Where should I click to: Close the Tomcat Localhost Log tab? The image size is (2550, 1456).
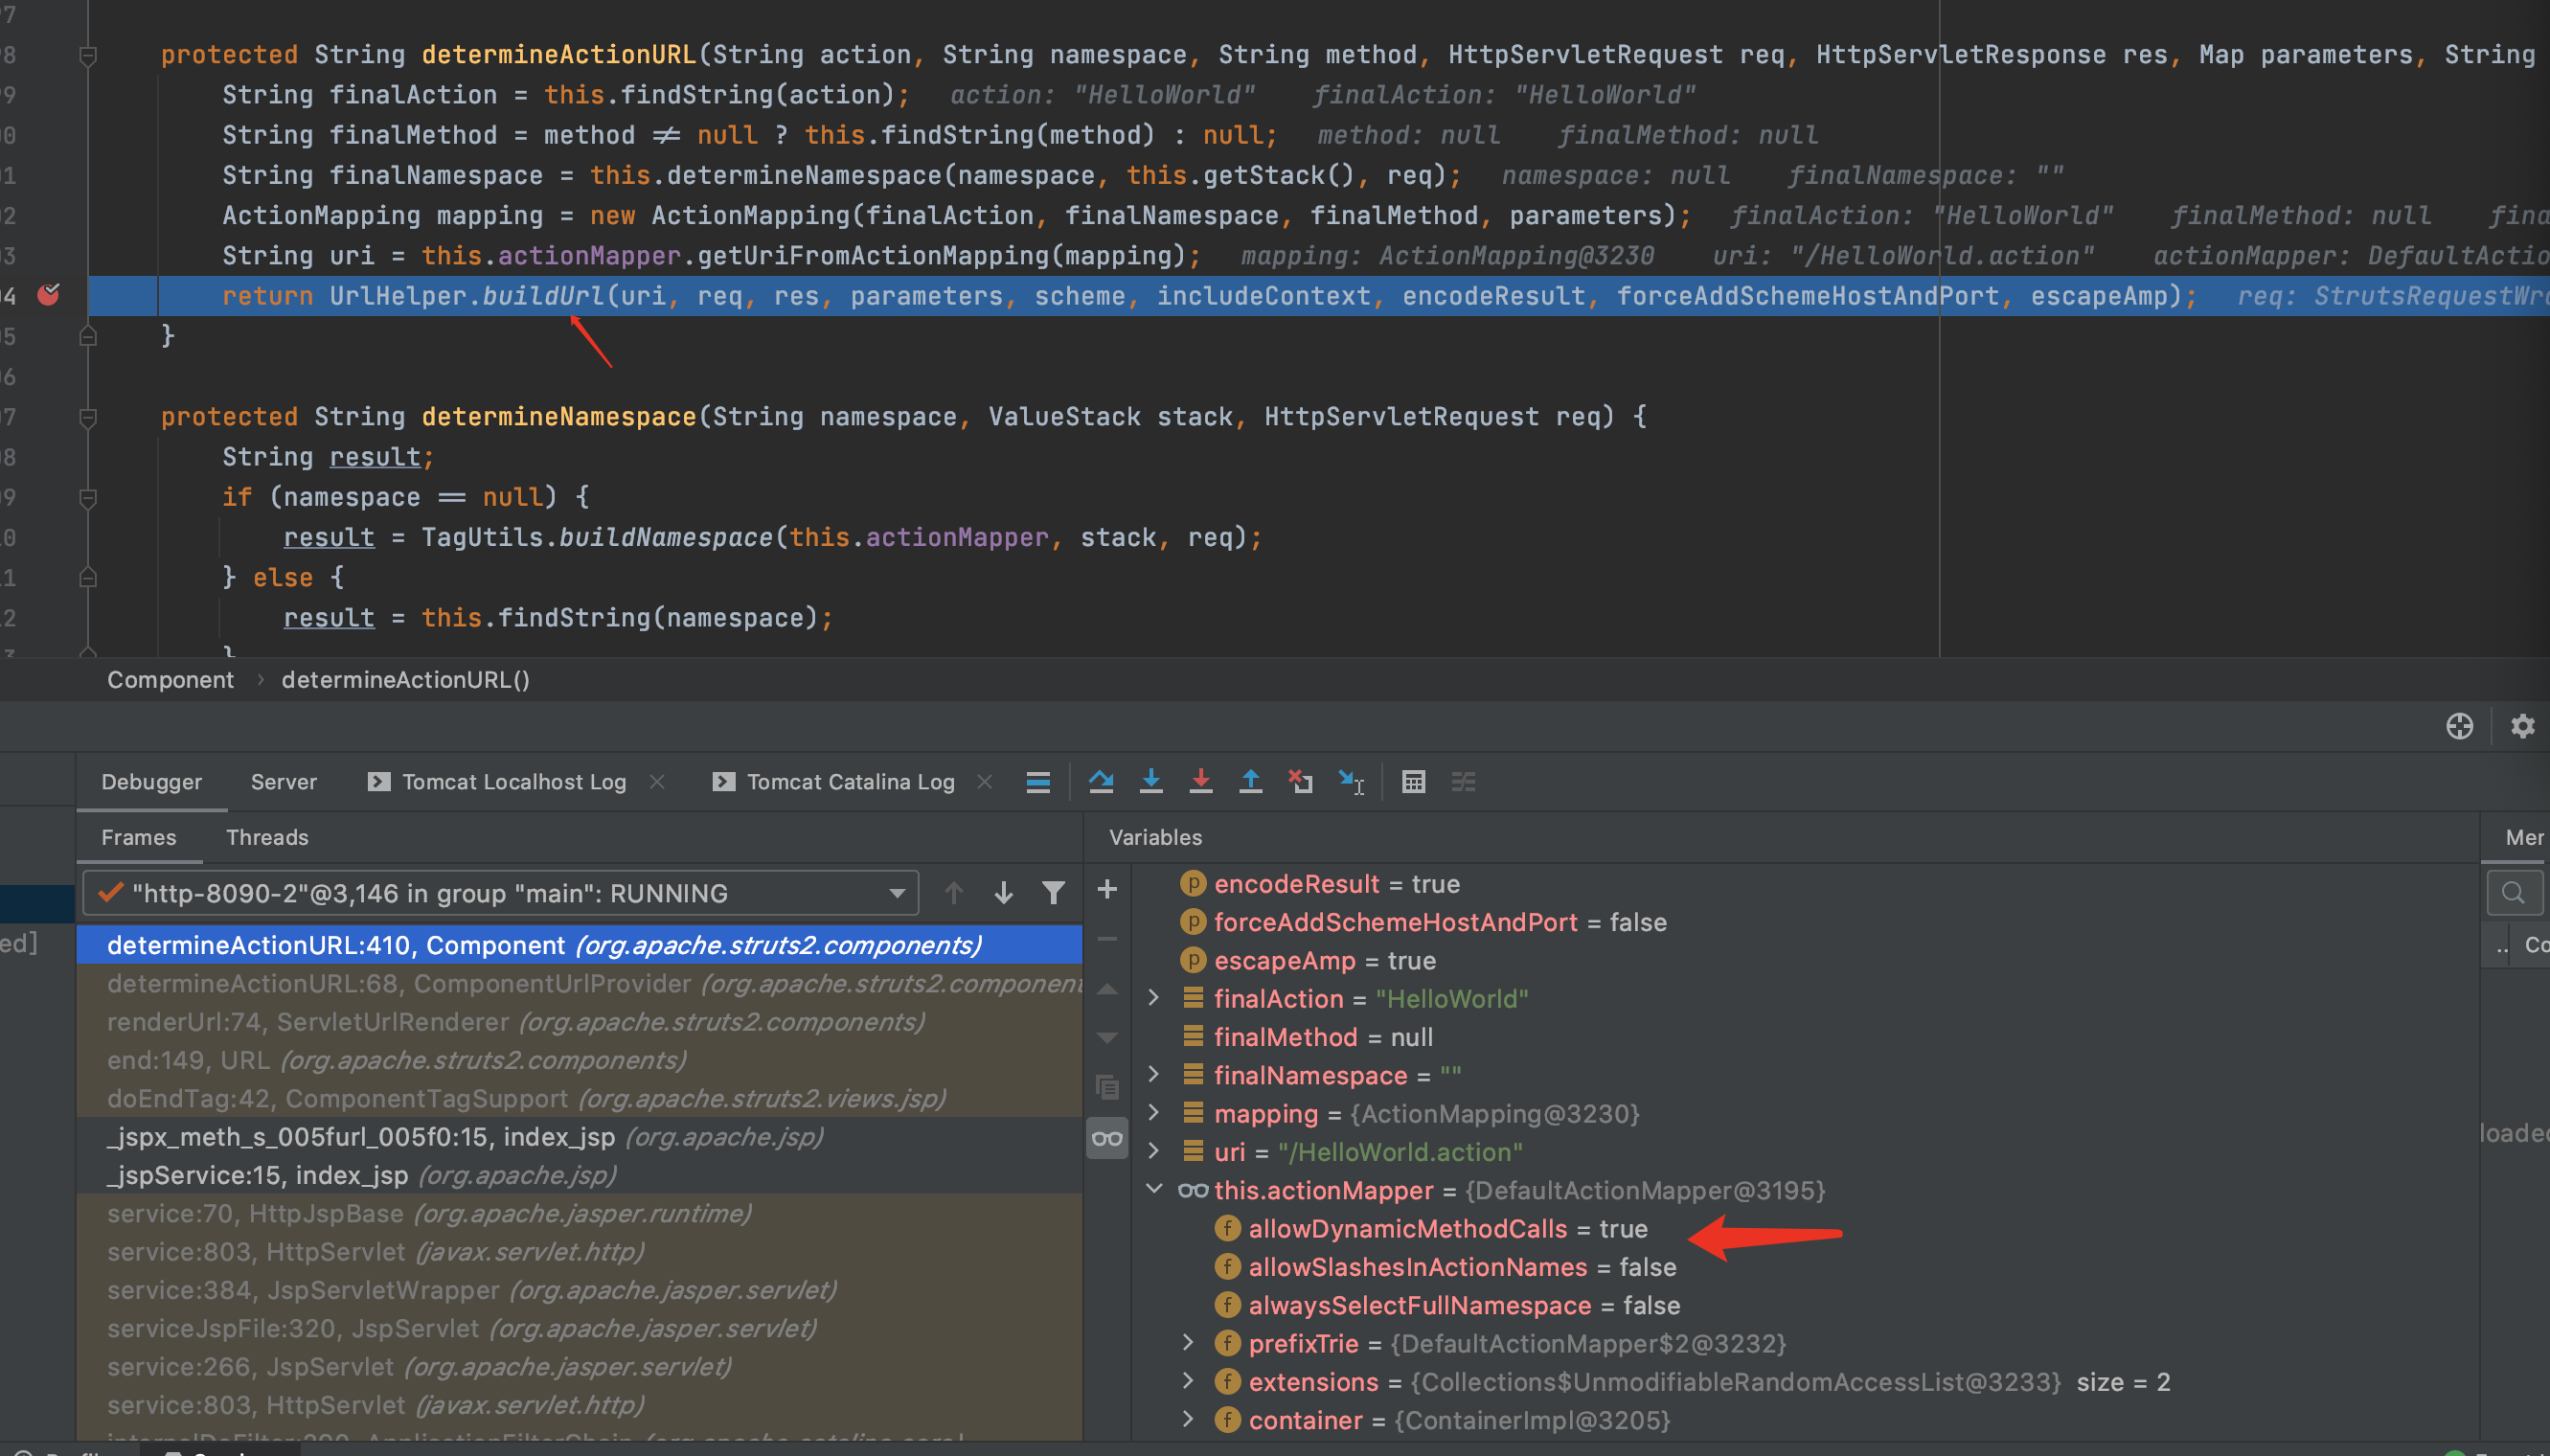click(x=657, y=782)
